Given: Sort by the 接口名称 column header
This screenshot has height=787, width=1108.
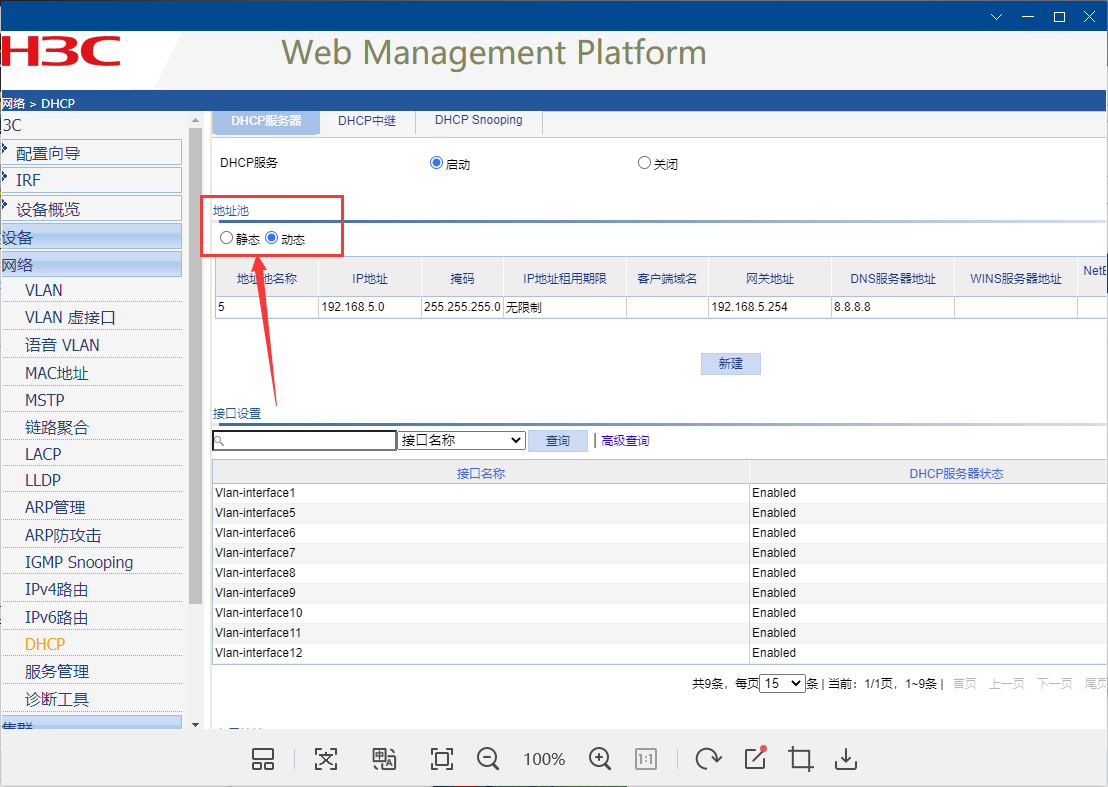Looking at the screenshot, I should pyautogui.click(x=481, y=473).
